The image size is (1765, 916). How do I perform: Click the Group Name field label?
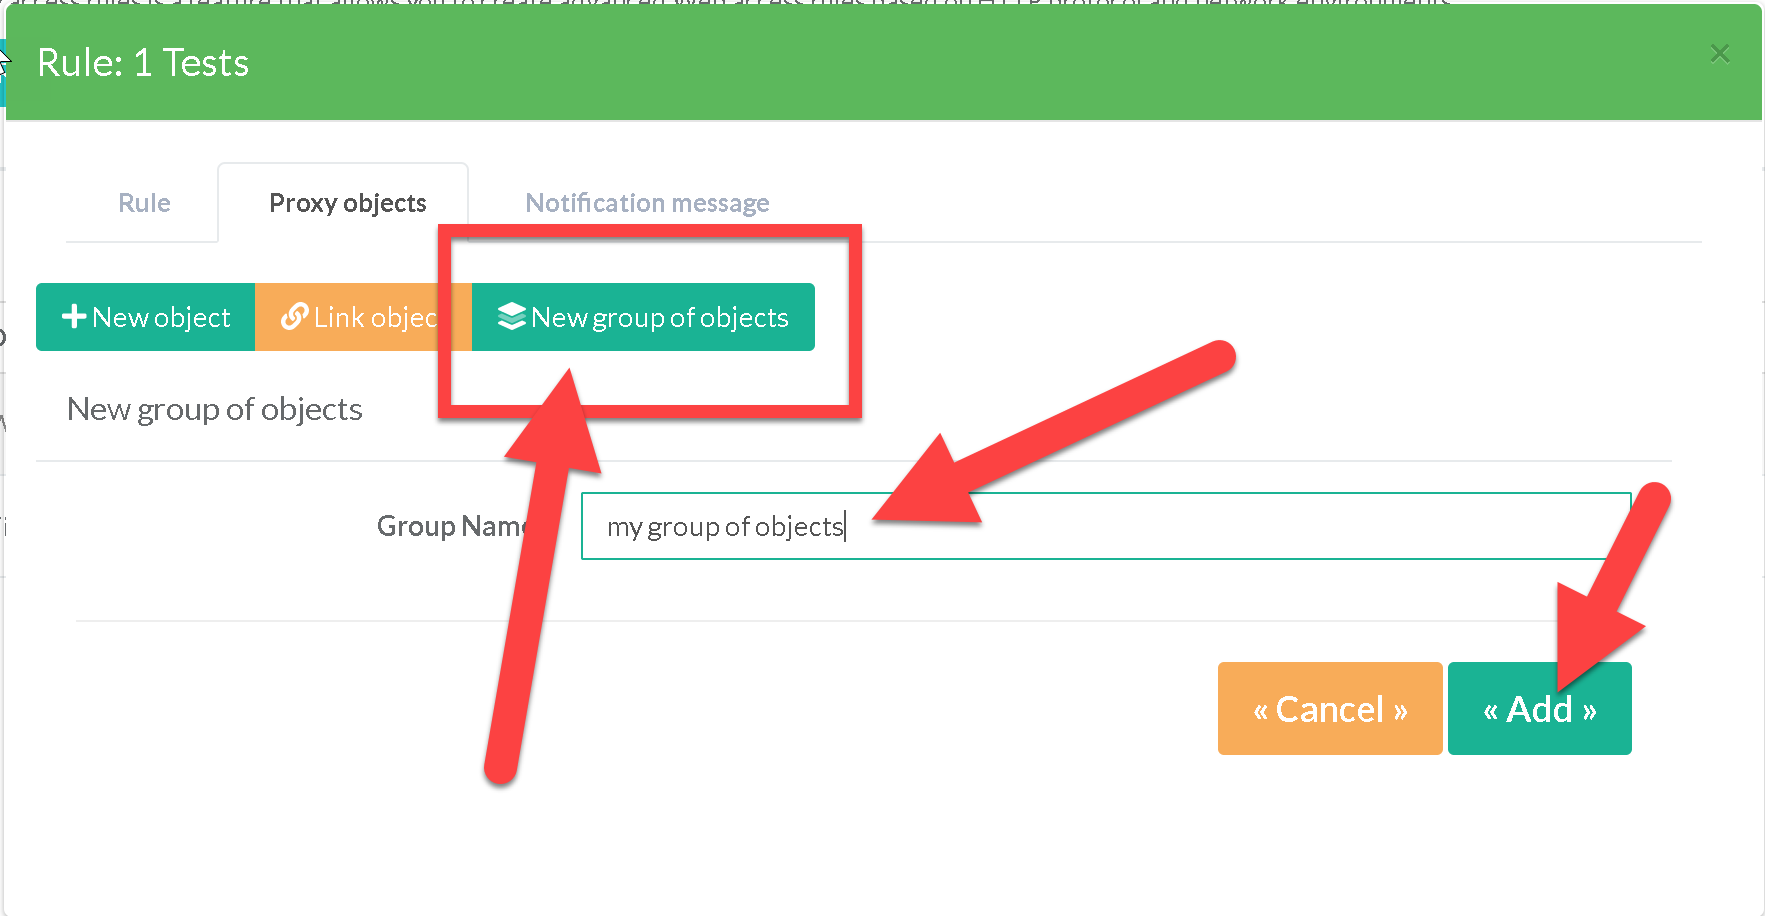tap(450, 526)
